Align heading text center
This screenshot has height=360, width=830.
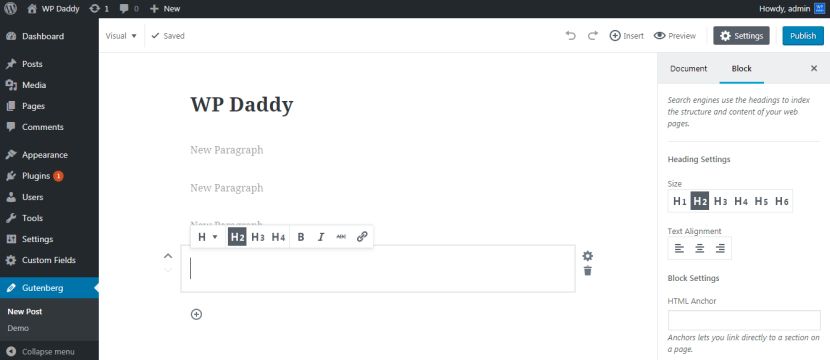click(x=700, y=248)
